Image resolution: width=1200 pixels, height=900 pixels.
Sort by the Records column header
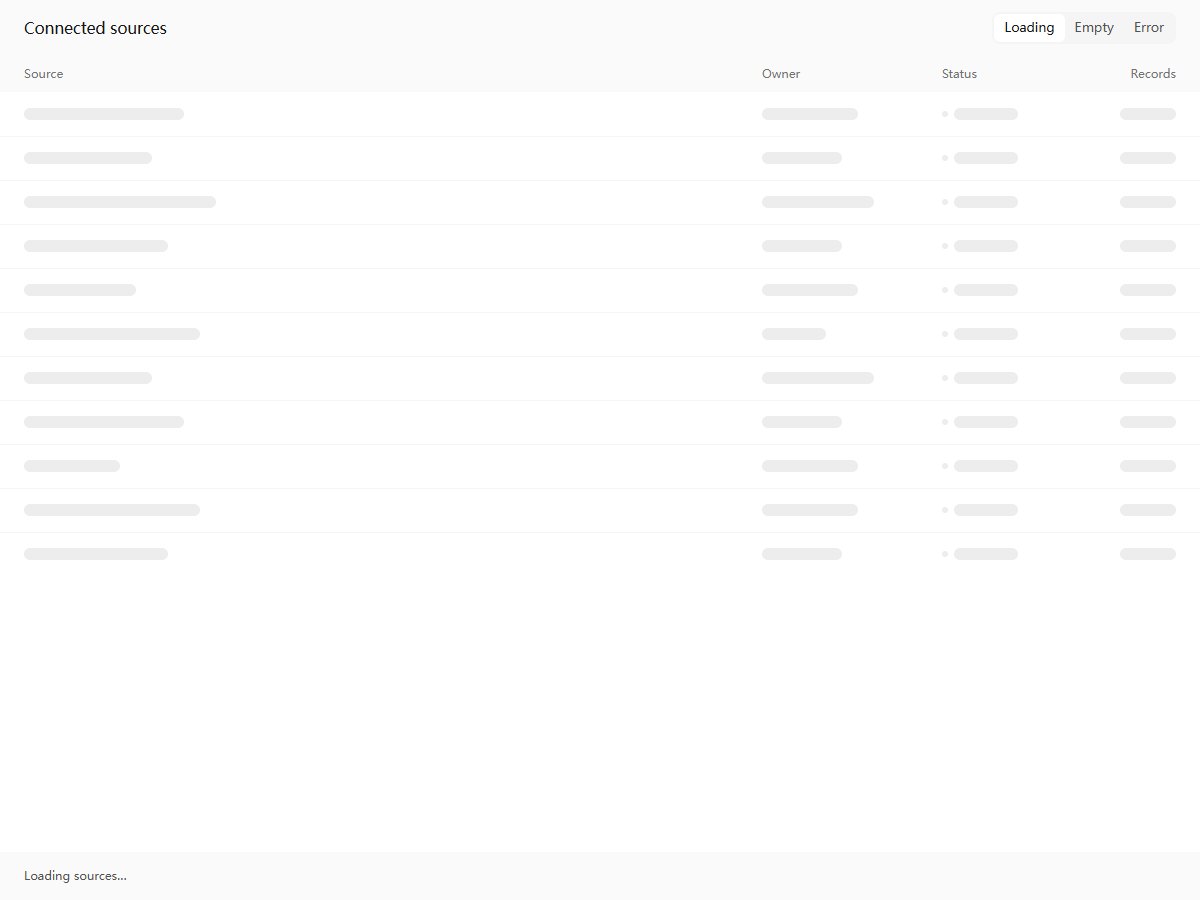pos(1153,74)
